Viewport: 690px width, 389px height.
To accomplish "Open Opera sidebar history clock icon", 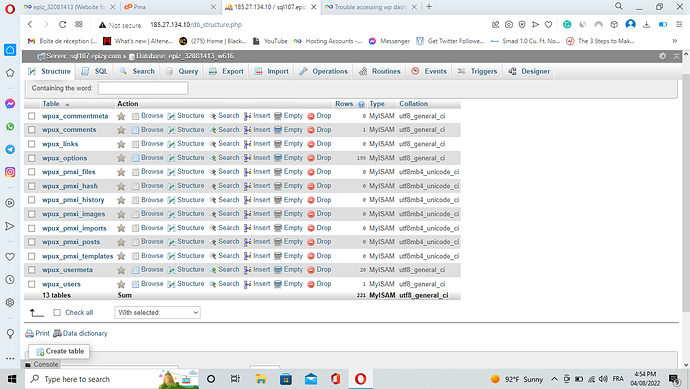I will point(10,280).
